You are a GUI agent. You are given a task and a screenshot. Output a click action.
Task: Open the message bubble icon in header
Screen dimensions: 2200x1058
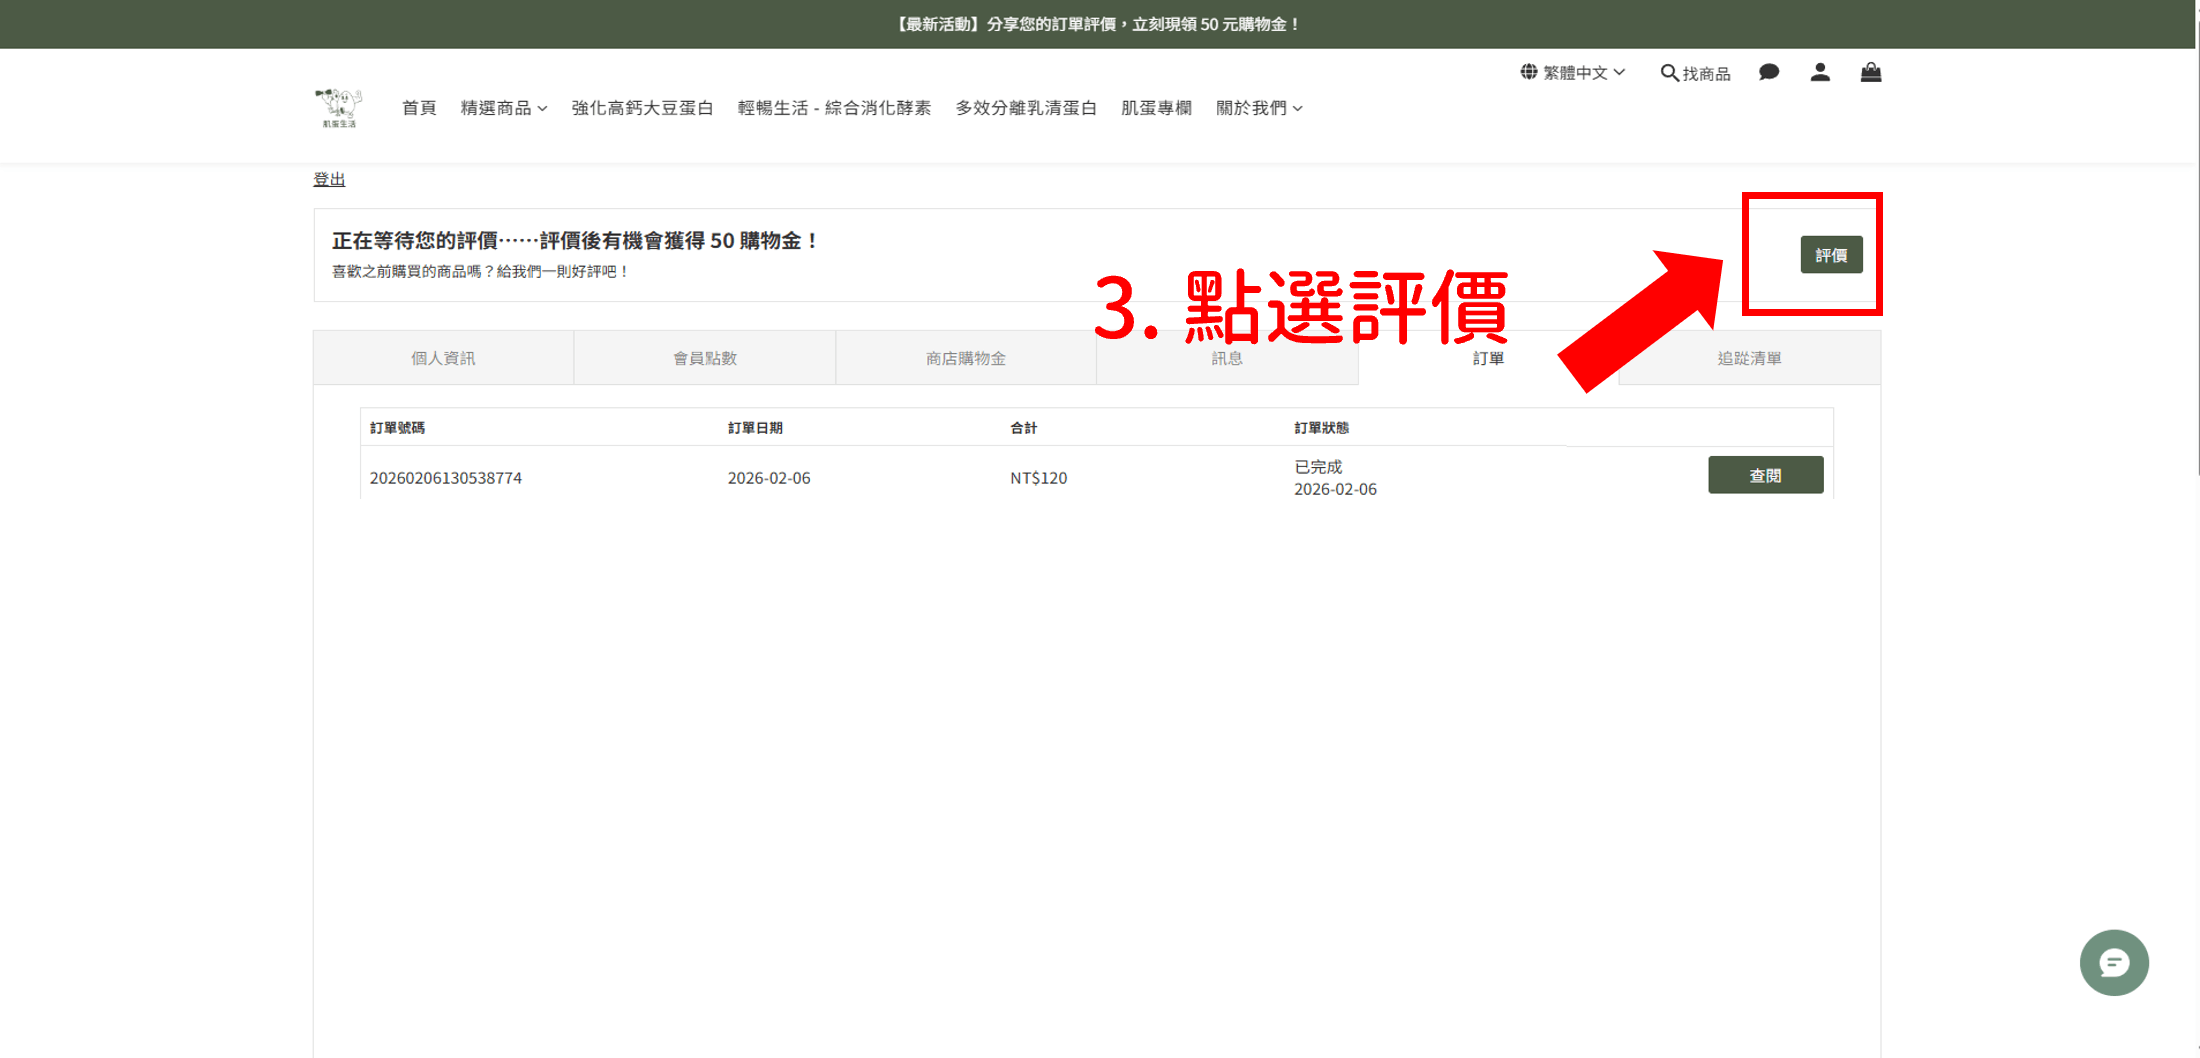1769,72
